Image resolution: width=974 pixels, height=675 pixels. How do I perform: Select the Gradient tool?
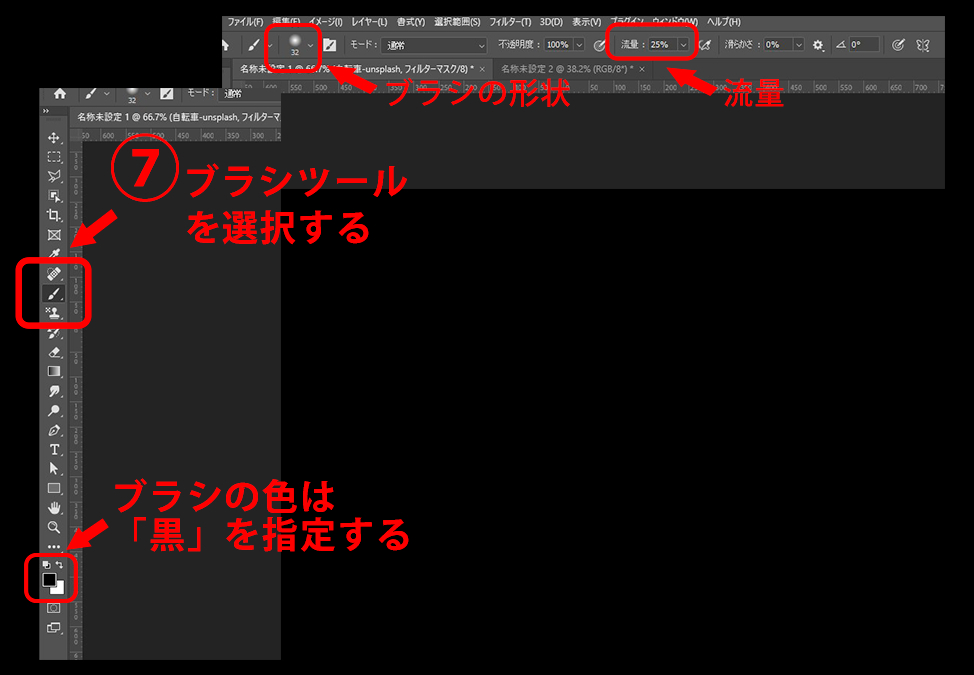(x=54, y=371)
